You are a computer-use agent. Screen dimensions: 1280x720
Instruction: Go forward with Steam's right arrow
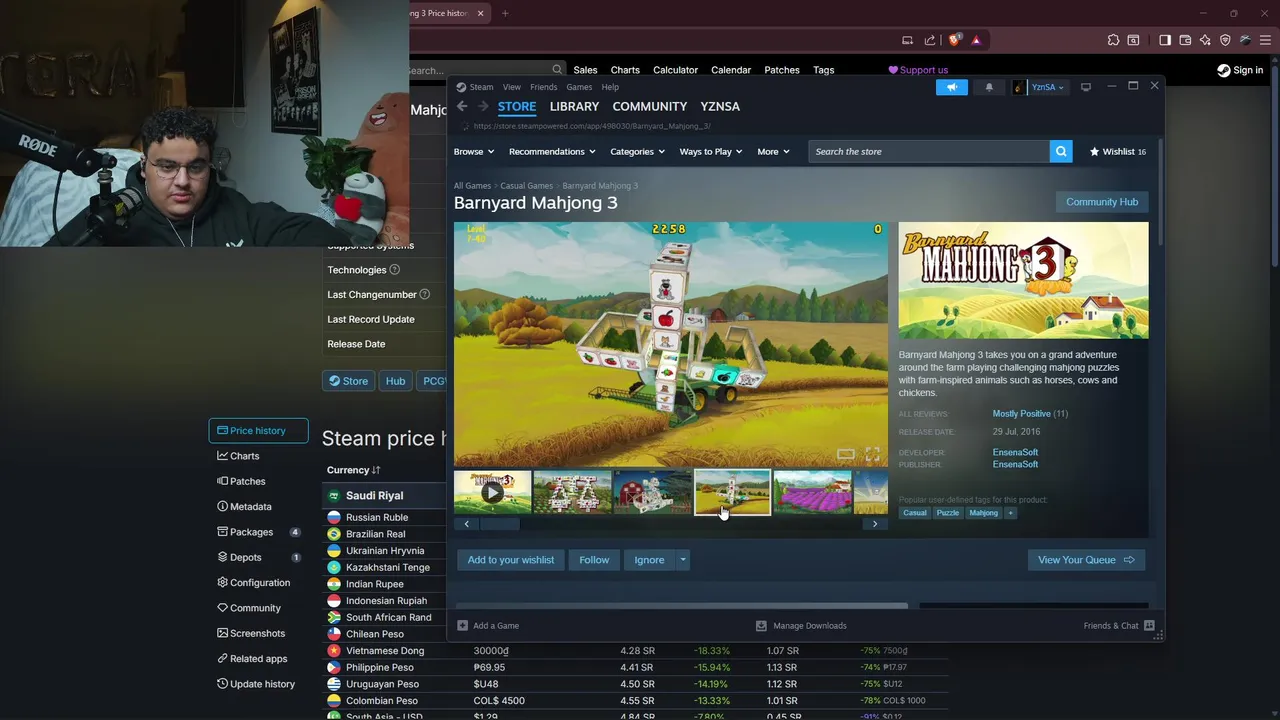point(482,106)
